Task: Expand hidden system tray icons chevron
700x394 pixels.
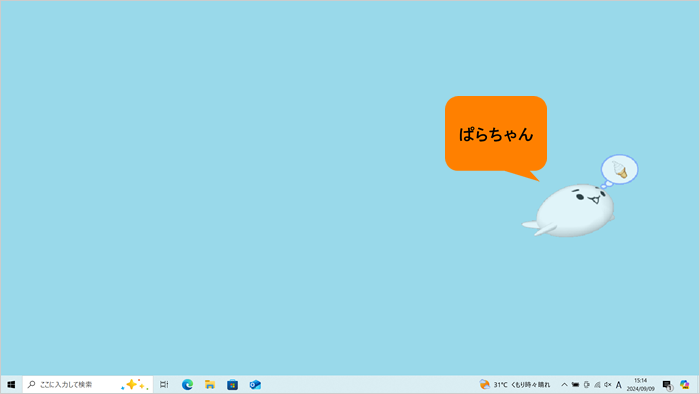Action: click(x=564, y=385)
